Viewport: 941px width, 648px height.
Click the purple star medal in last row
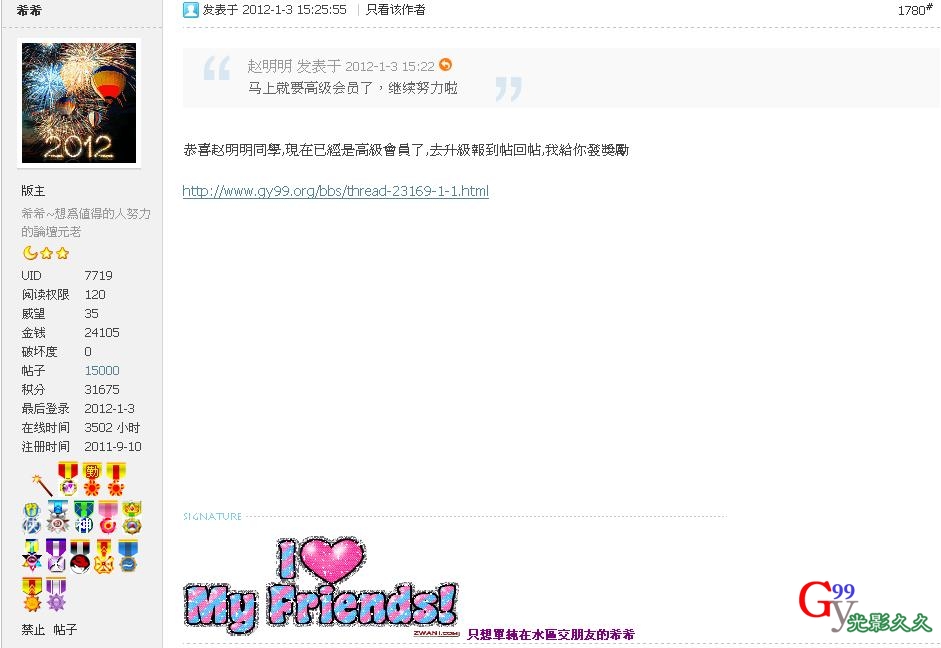point(56,594)
